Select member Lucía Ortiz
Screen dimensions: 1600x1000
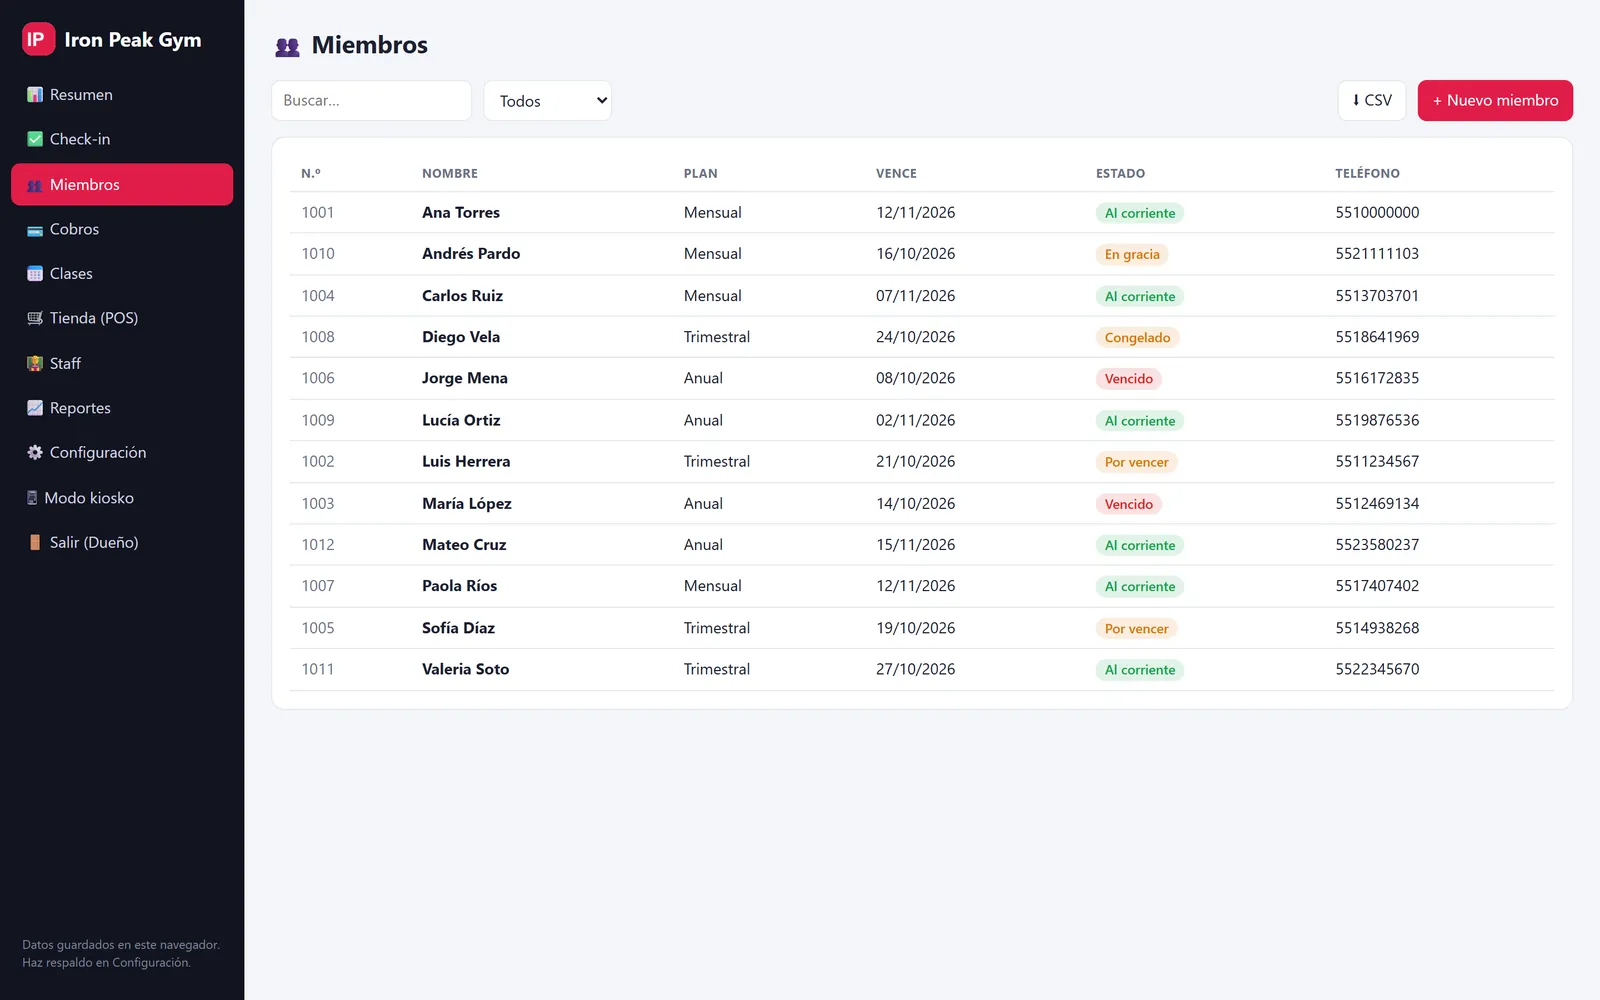click(x=461, y=420)
